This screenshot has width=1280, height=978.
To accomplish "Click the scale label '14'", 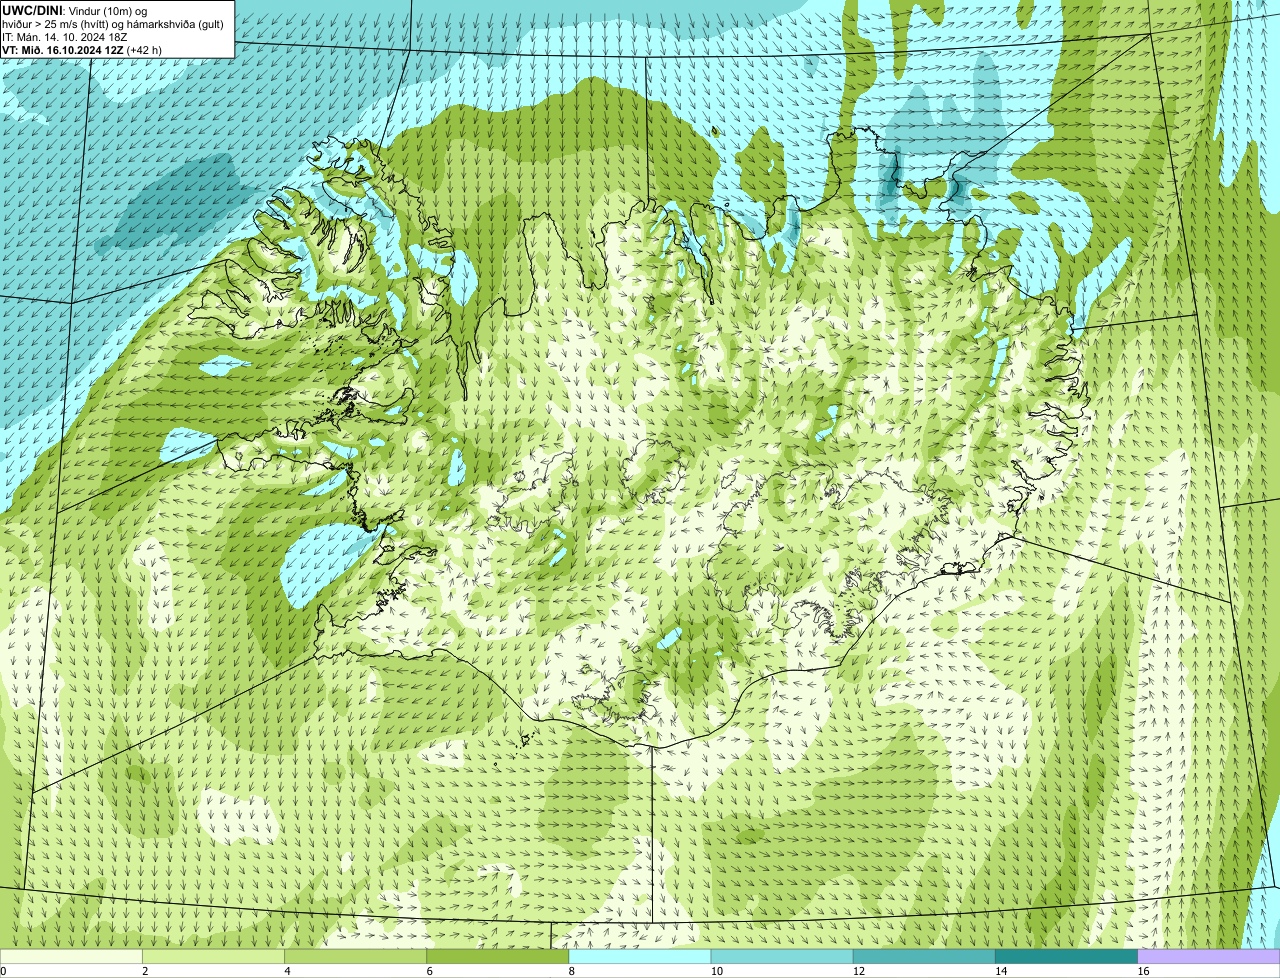I will coord(1001,971).
